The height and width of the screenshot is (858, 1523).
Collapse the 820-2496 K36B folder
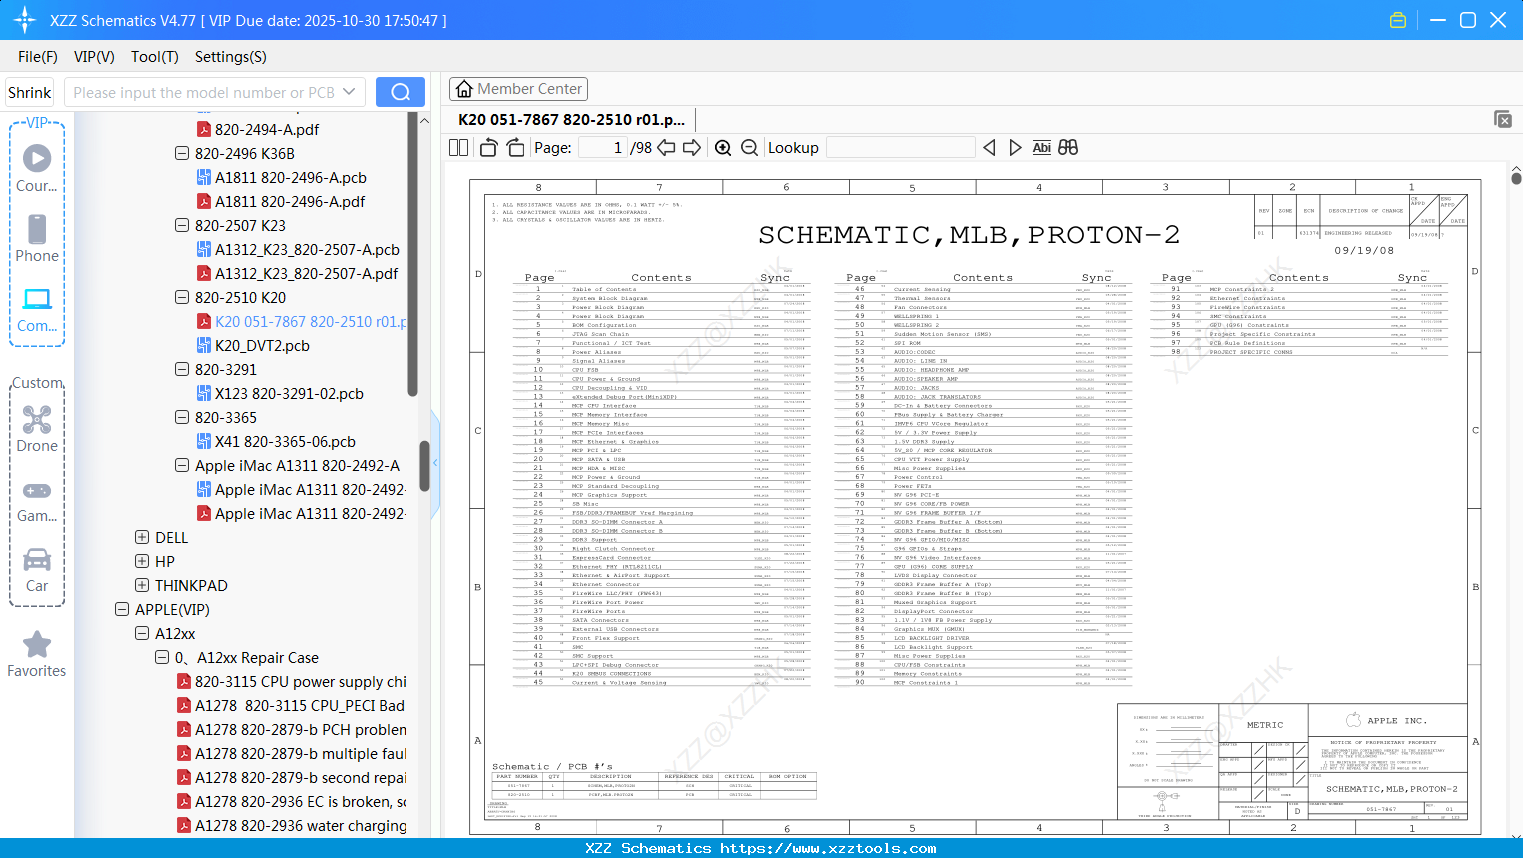(182, 154)
